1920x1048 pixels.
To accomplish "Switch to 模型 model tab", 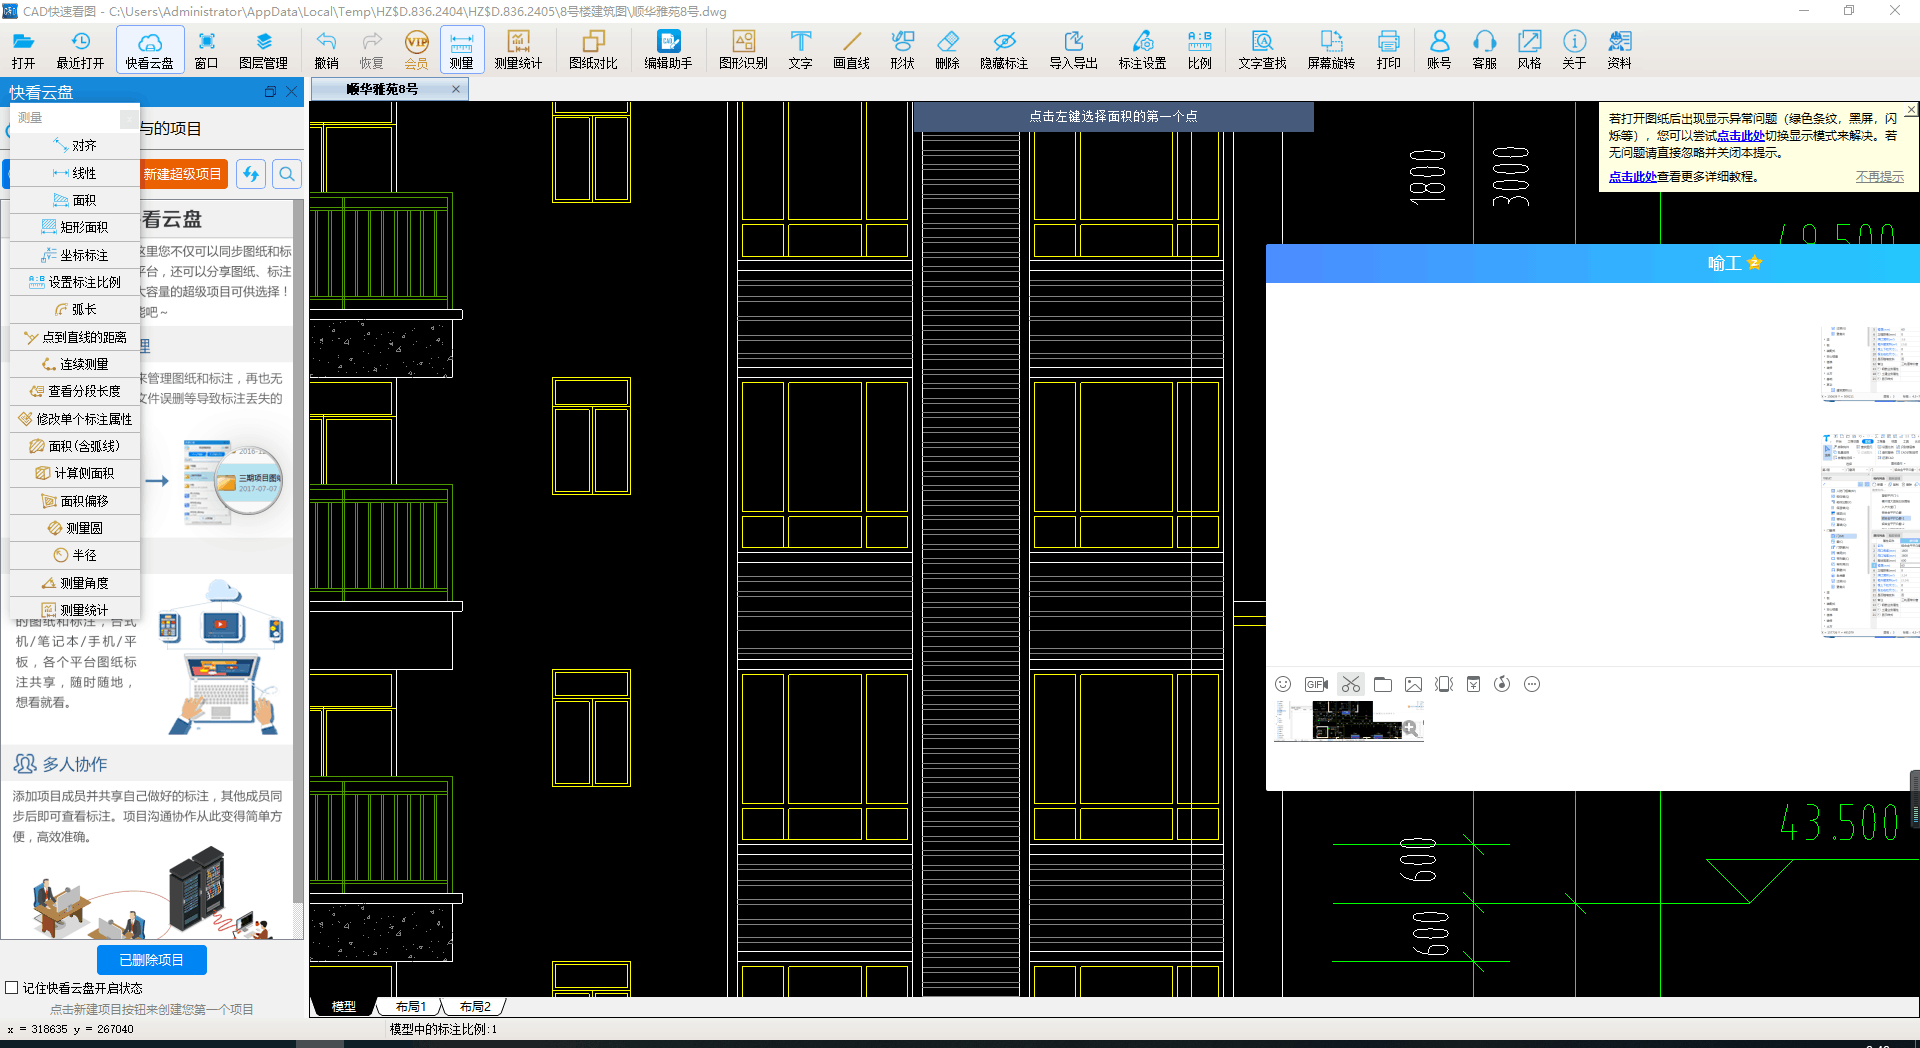I will click(343, 1007).
